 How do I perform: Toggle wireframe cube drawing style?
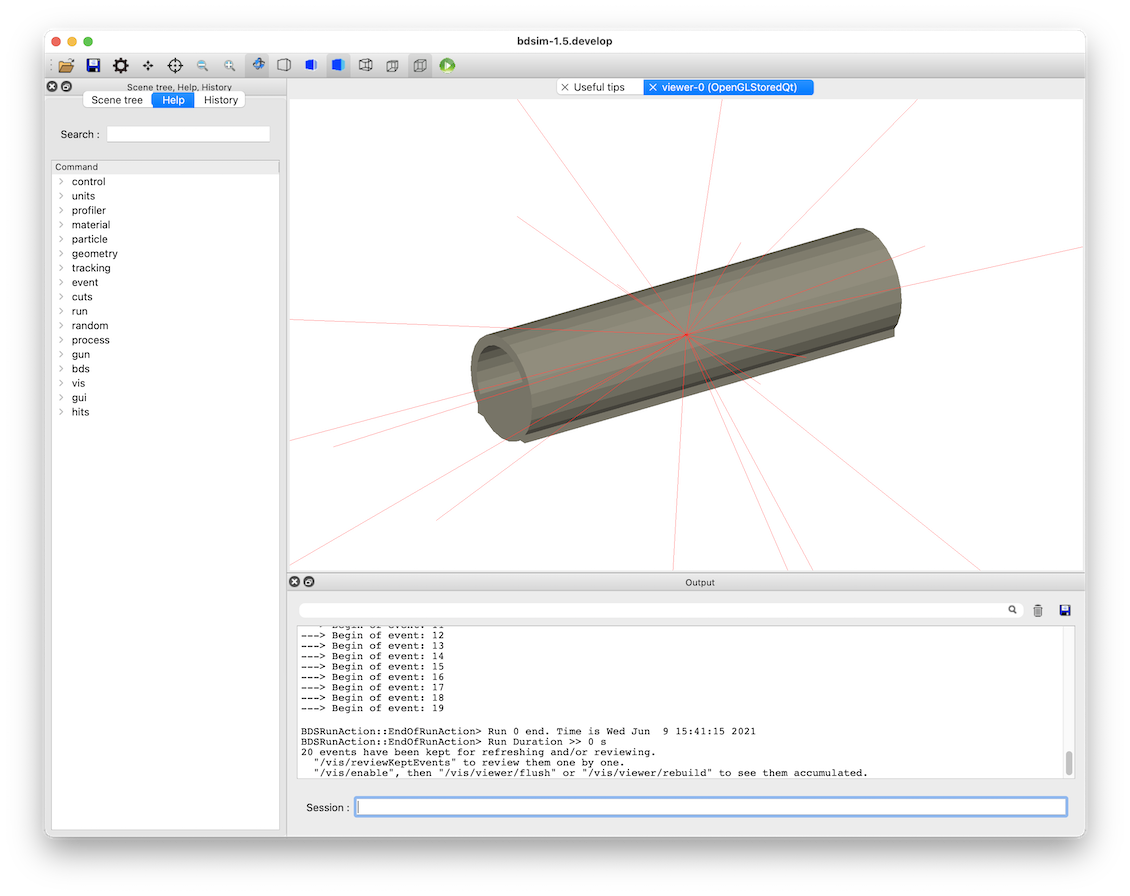coord(365,66)
